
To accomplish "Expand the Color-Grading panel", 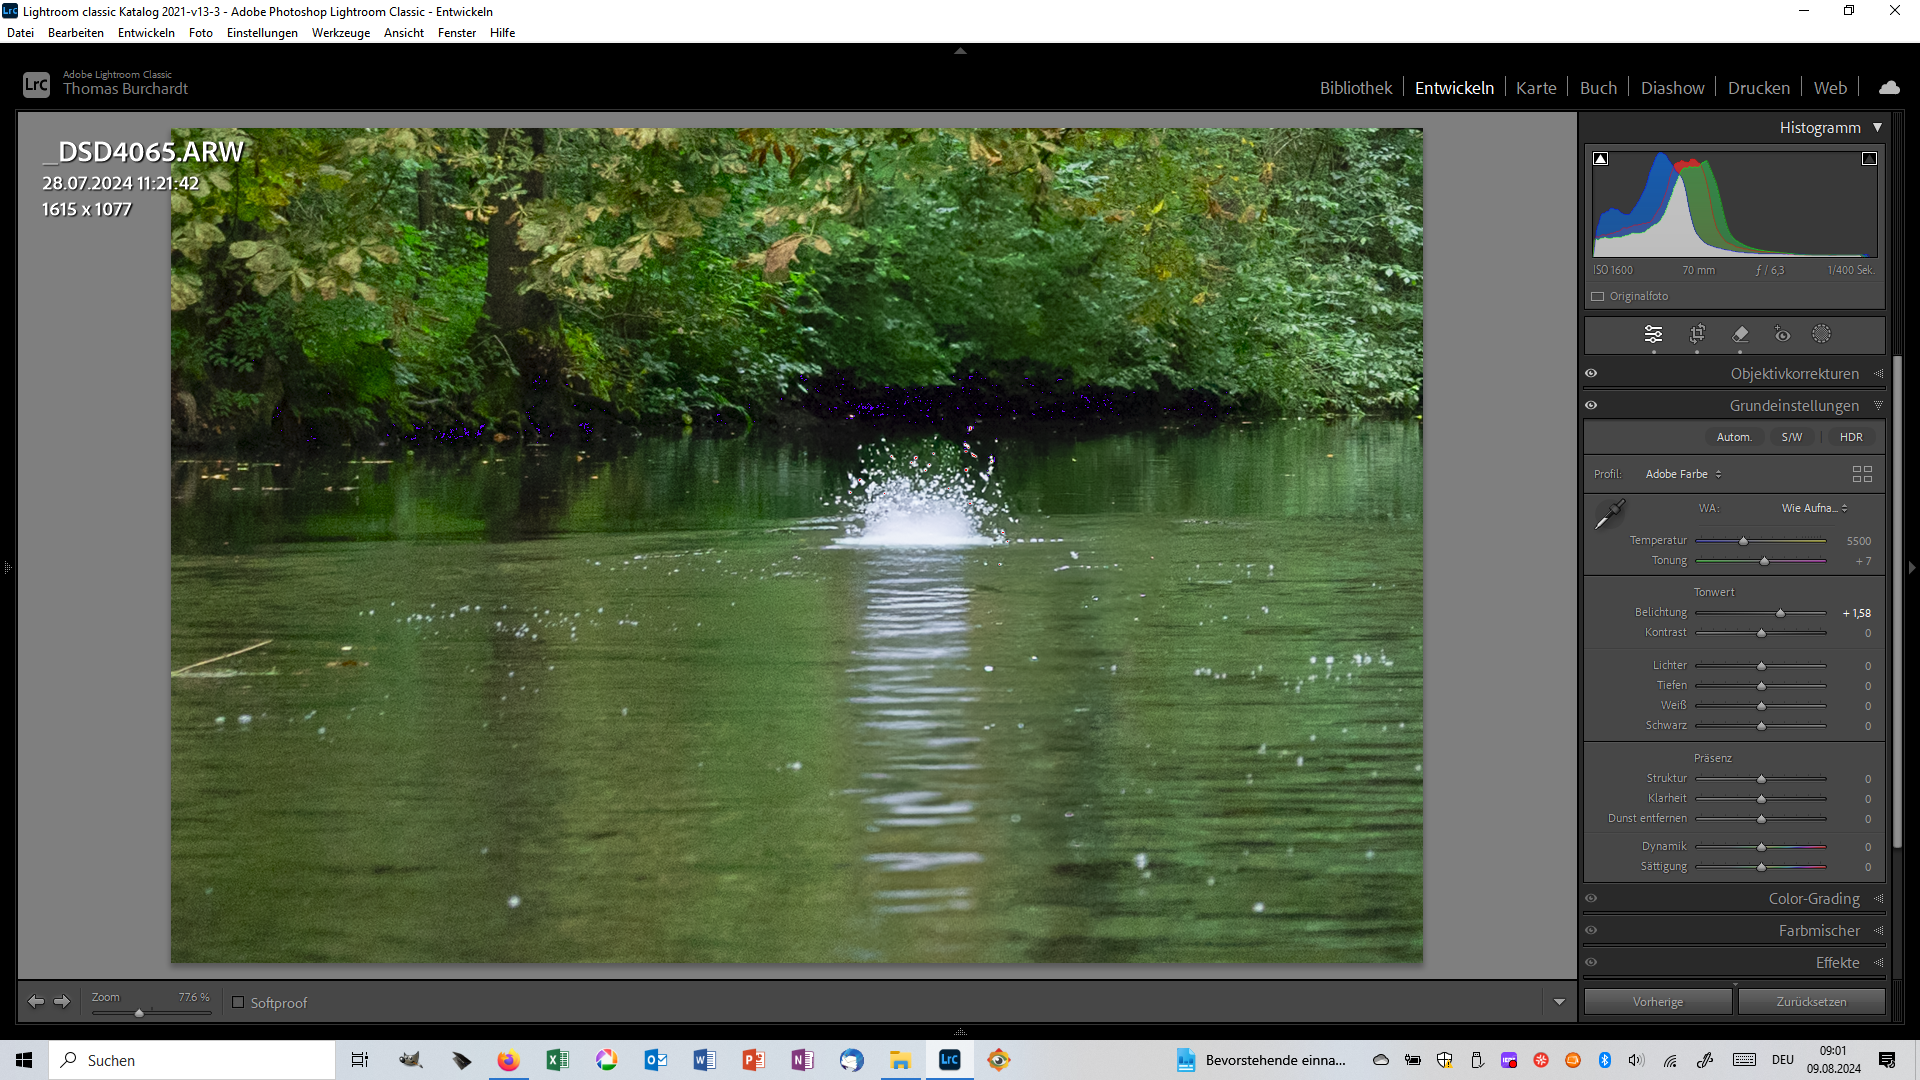I will pyautogui.click(x=1813, y=898).
